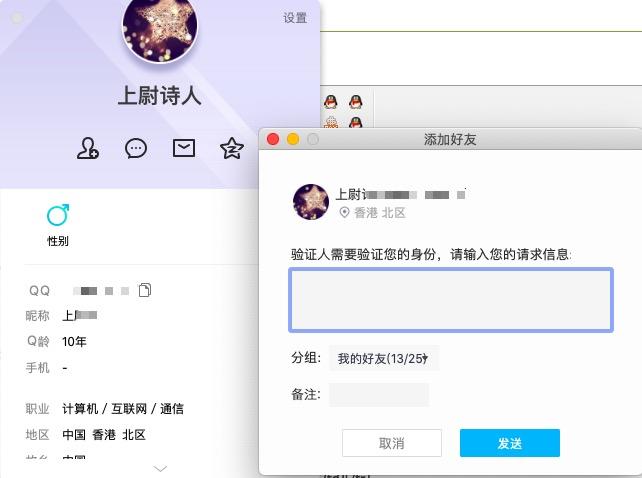642x478 pixels.
Task: Close the 添加好友 window with red button
Action: click(x=273, y=139)
